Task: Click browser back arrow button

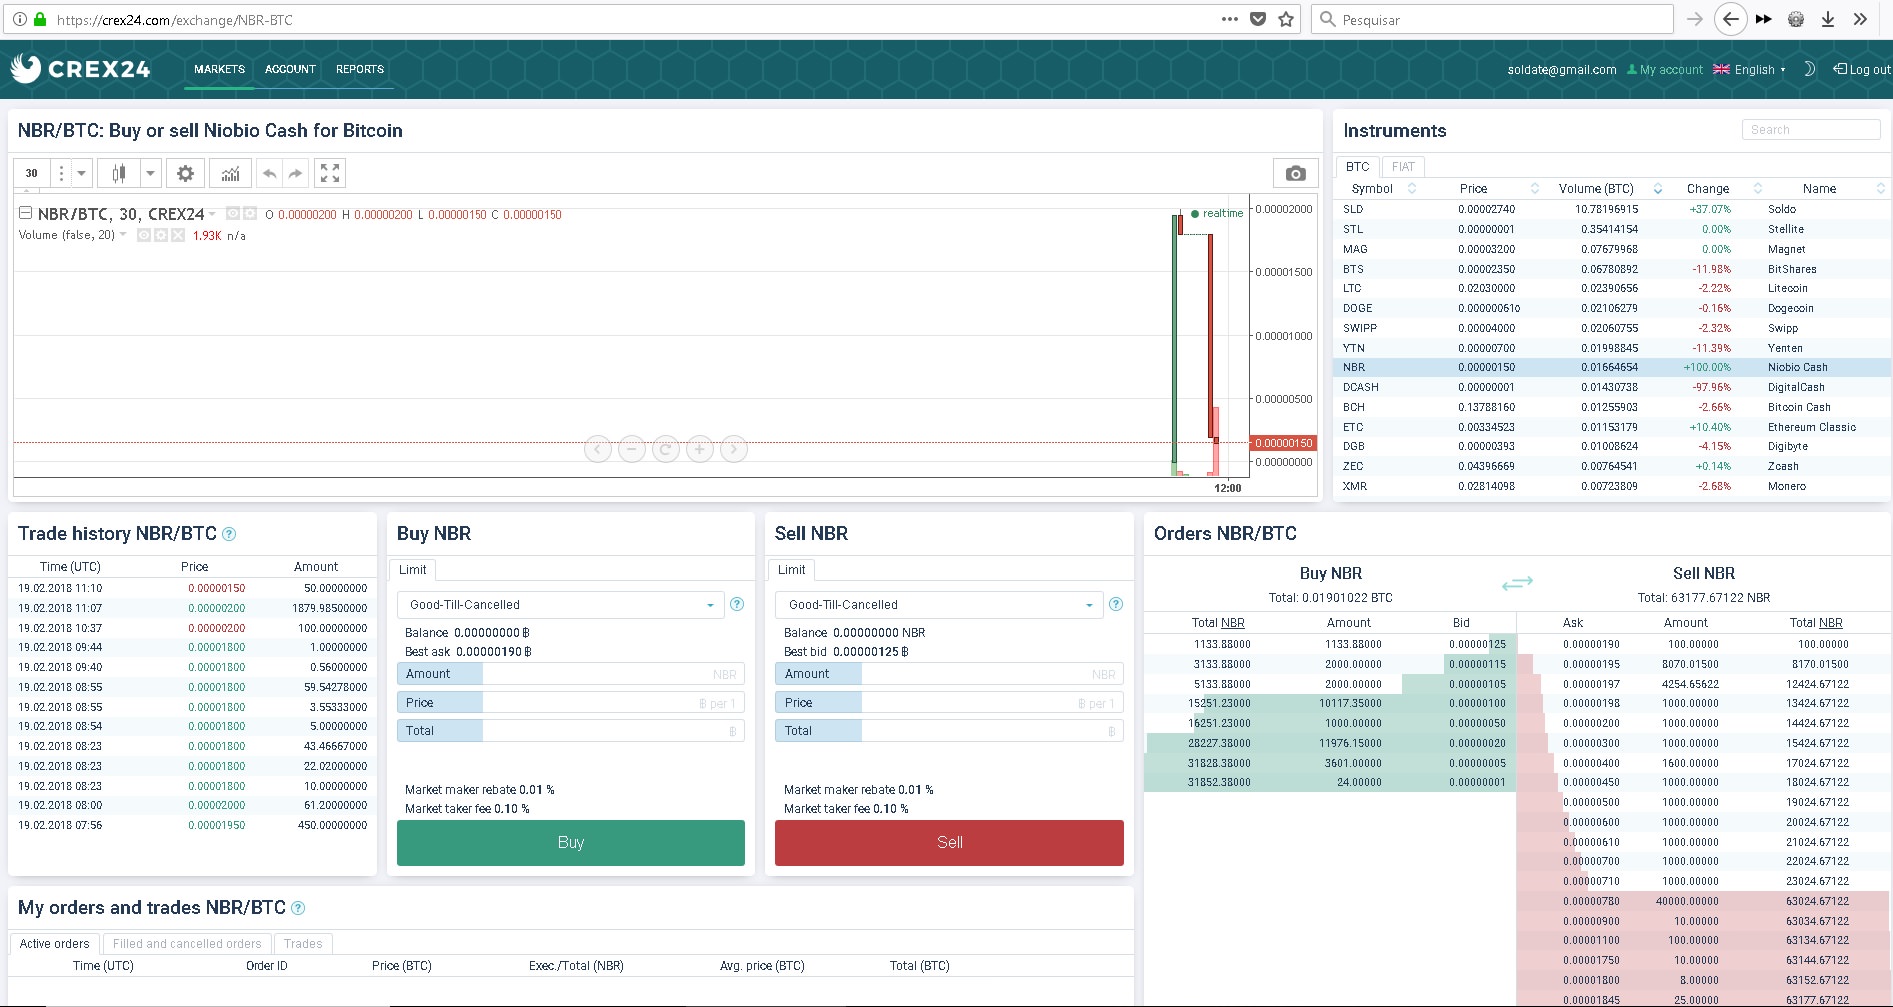Action: point(1731,19)
